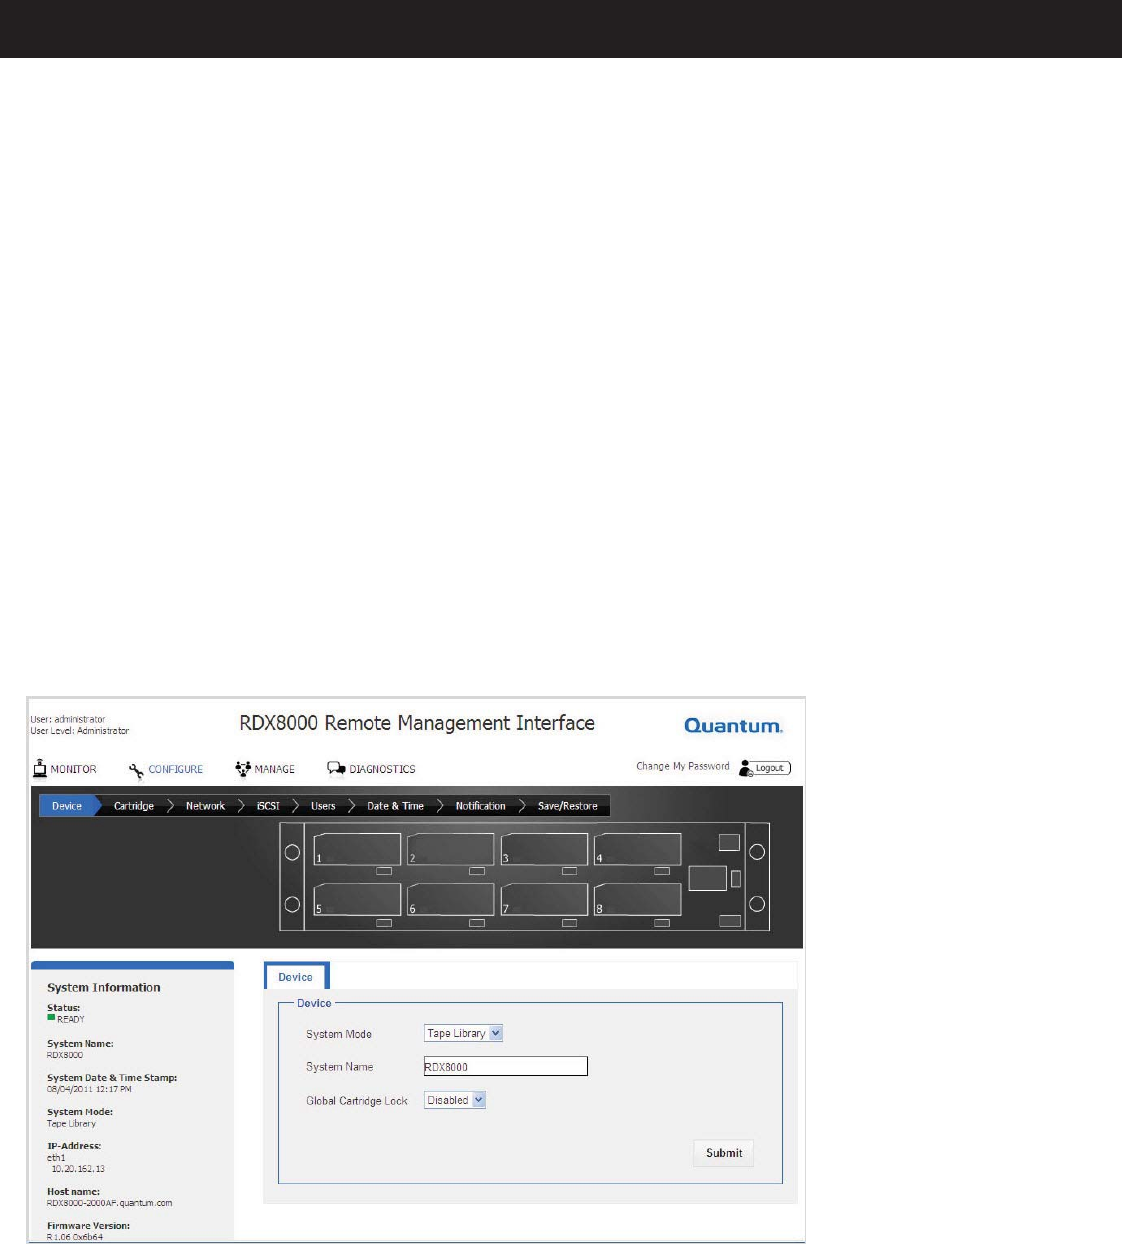Go to the Notification configuration step
Viewport: 1122px width, 1244px height.
(x=480, y=806)
